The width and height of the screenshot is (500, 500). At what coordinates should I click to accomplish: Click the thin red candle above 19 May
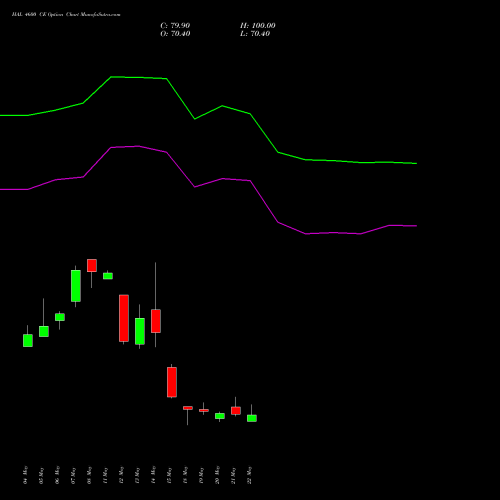[x=204, y=410]
